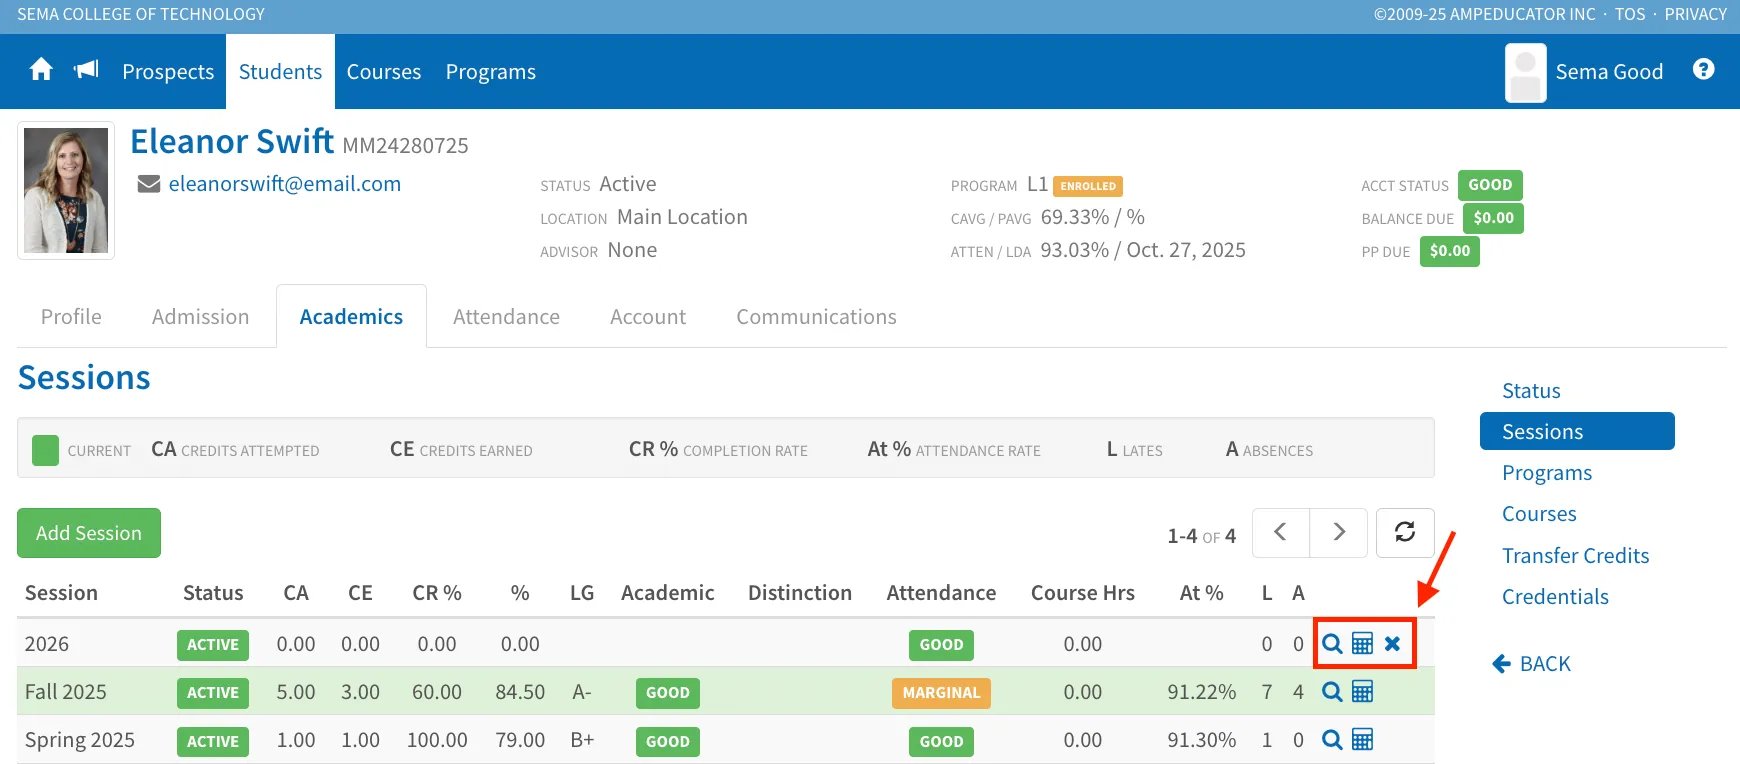This screenshot has width=1740, height=764.
Task: Open Courses in the side navigation
Action: pyautogui.click(x=1539, y=514)
